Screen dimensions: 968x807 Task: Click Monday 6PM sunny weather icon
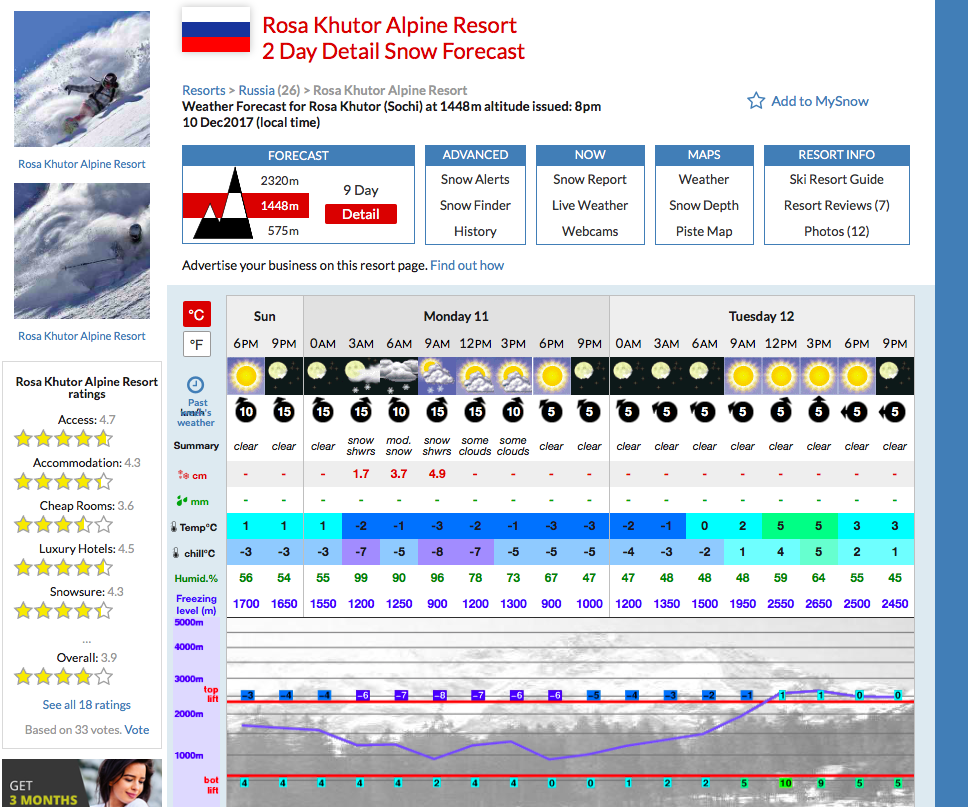[551, 376]
